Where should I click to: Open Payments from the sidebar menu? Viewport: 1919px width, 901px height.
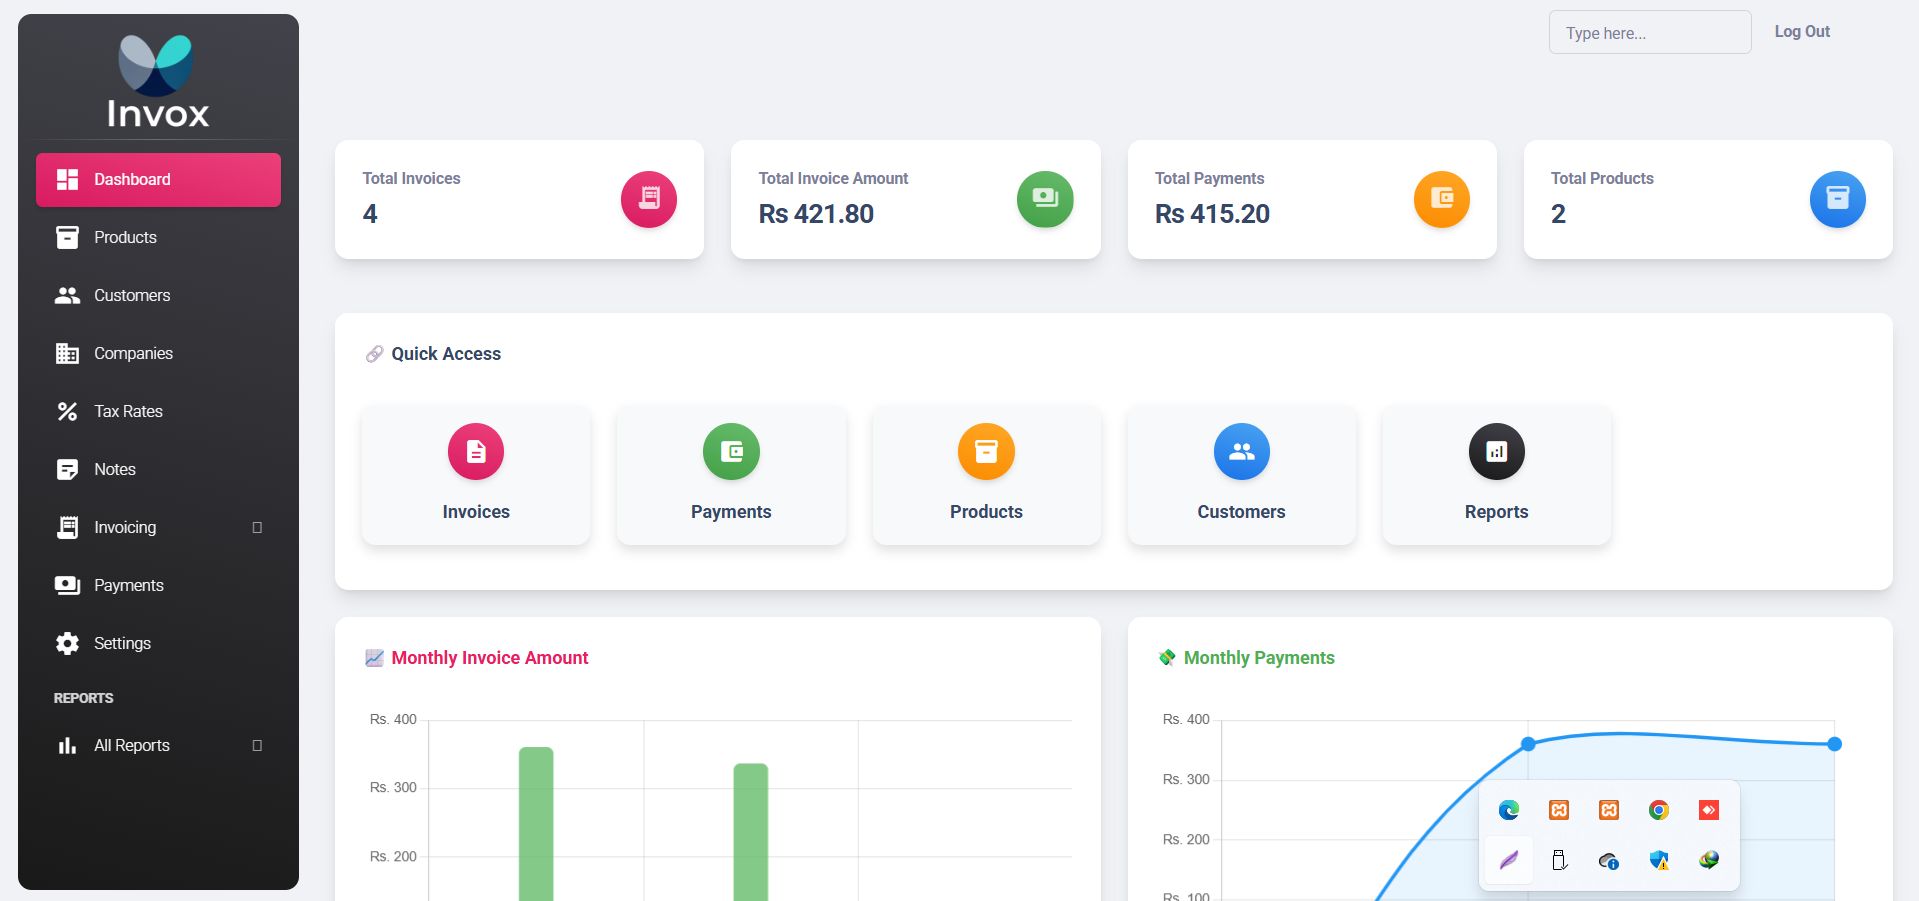coord(158,586)
